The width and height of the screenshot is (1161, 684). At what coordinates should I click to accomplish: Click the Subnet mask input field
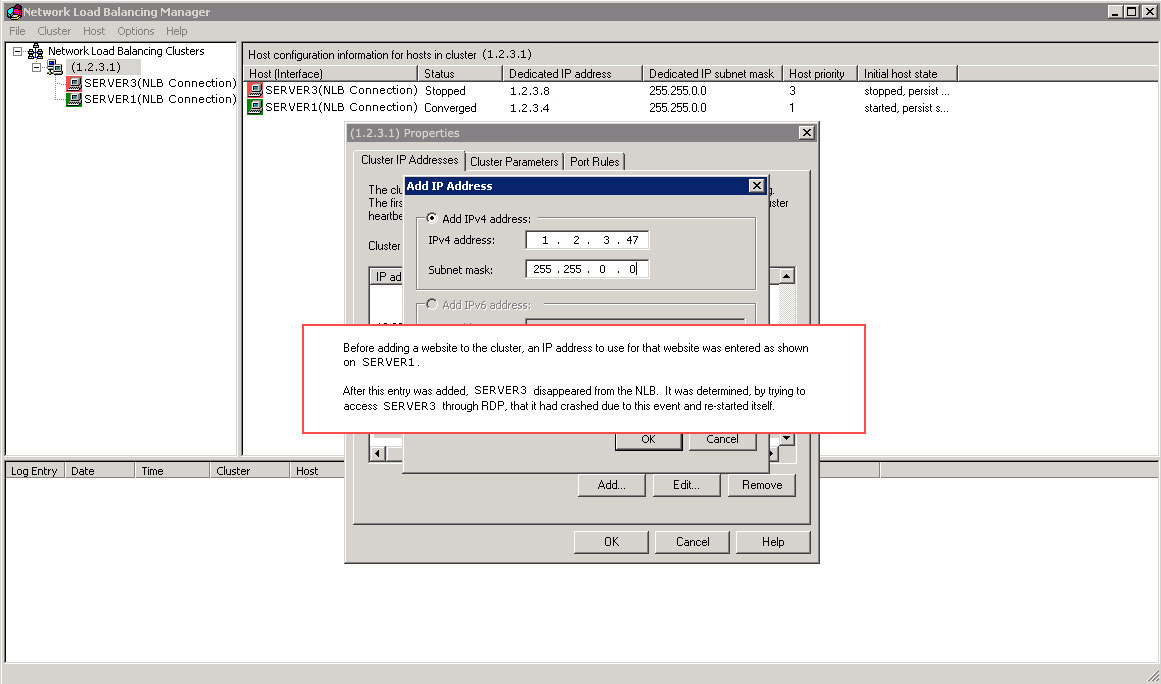587,269
